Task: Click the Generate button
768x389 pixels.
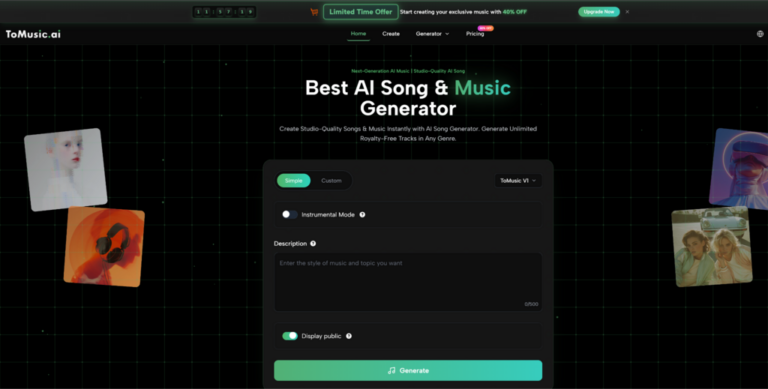Action: click(x=408, y=370)
